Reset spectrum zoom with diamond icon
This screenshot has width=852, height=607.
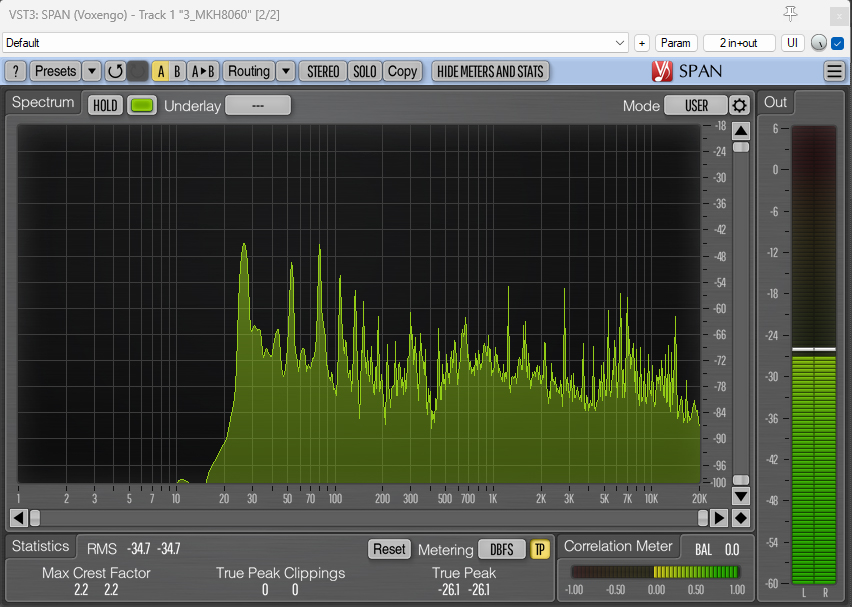pyautogui.click(x=741, y=518)
